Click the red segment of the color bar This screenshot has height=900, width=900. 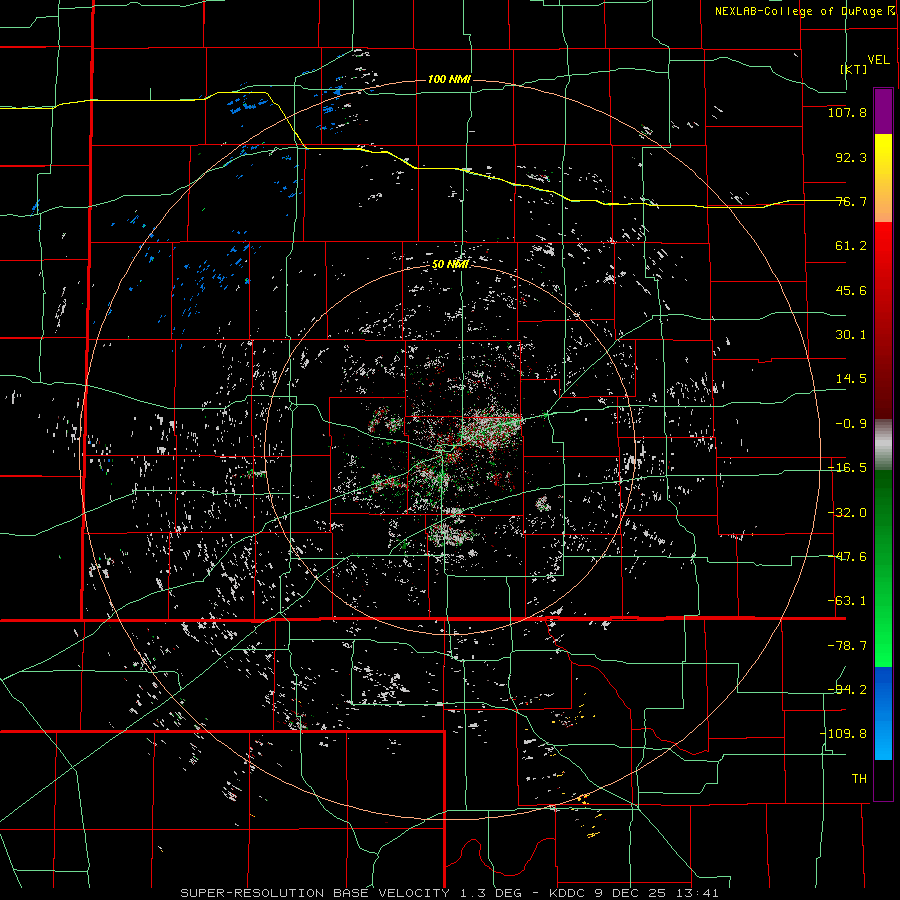pyautogui.click(x=883, y=320)
